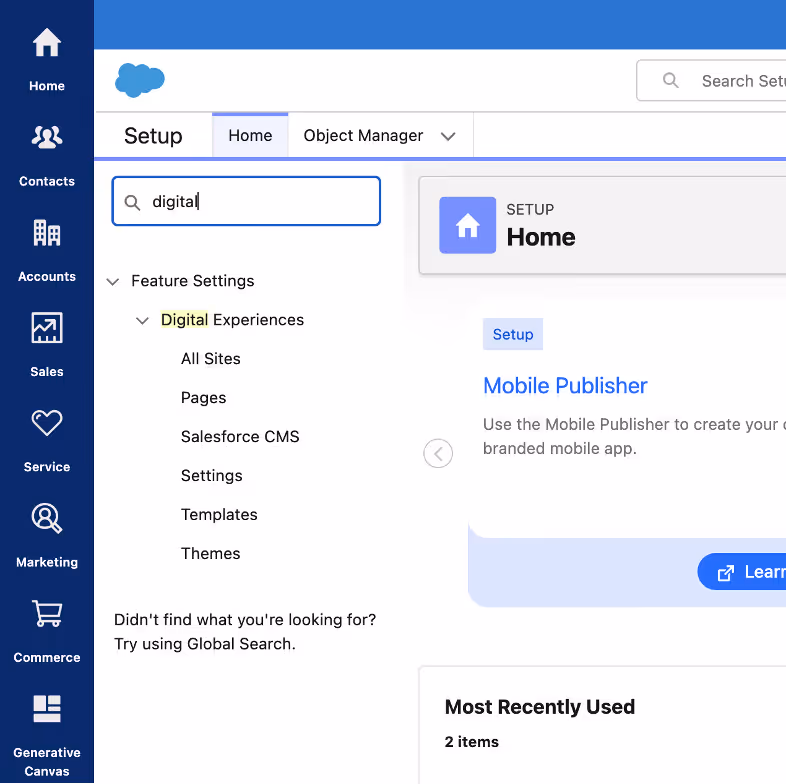Open the Commerce cart icon
786x784 pixels.
47,614
